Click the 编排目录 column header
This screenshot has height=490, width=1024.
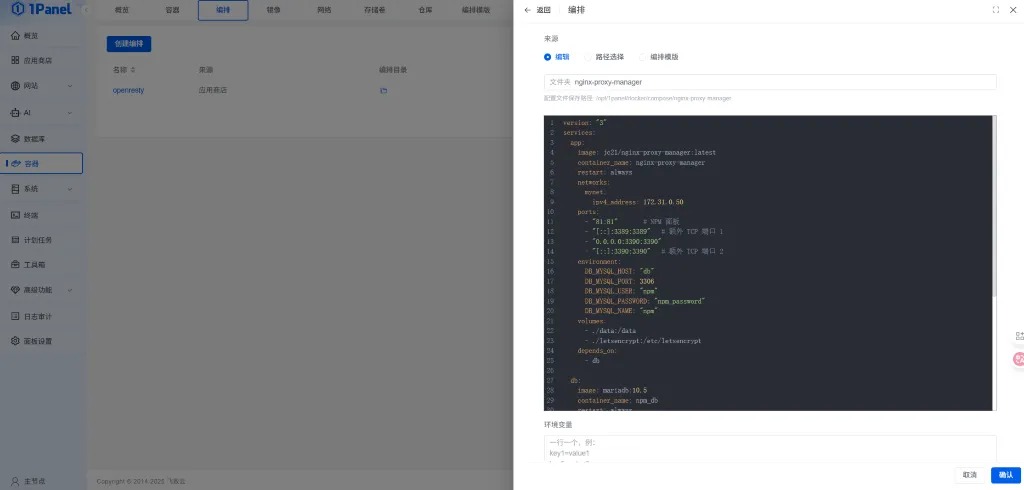point(393,70)
